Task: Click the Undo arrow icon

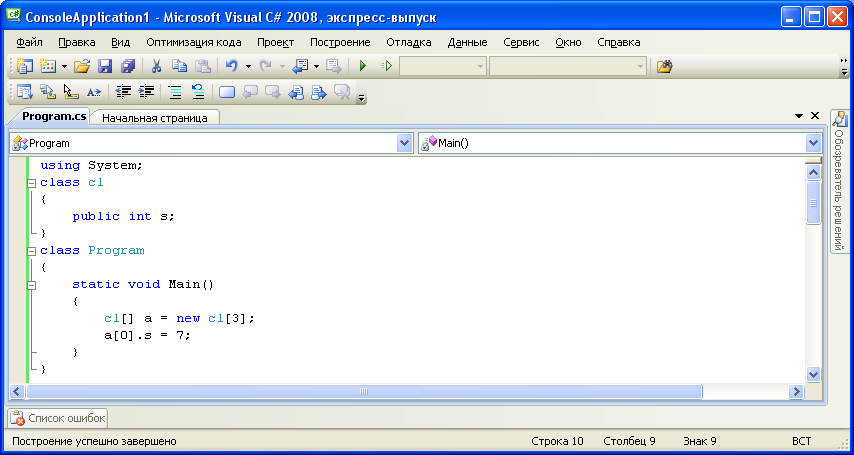Action: pyautogui.click(x=231, y=66)
